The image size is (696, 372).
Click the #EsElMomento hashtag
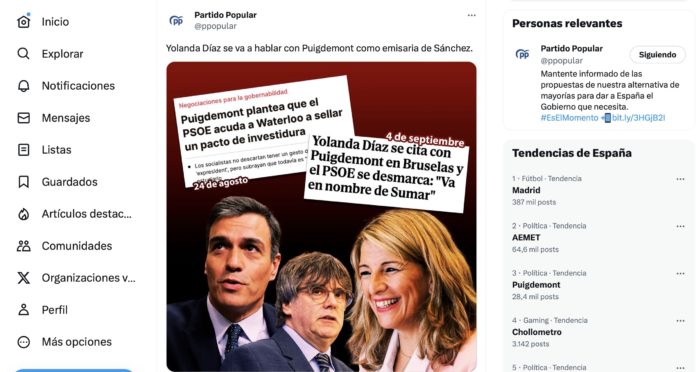click(569, 118)
